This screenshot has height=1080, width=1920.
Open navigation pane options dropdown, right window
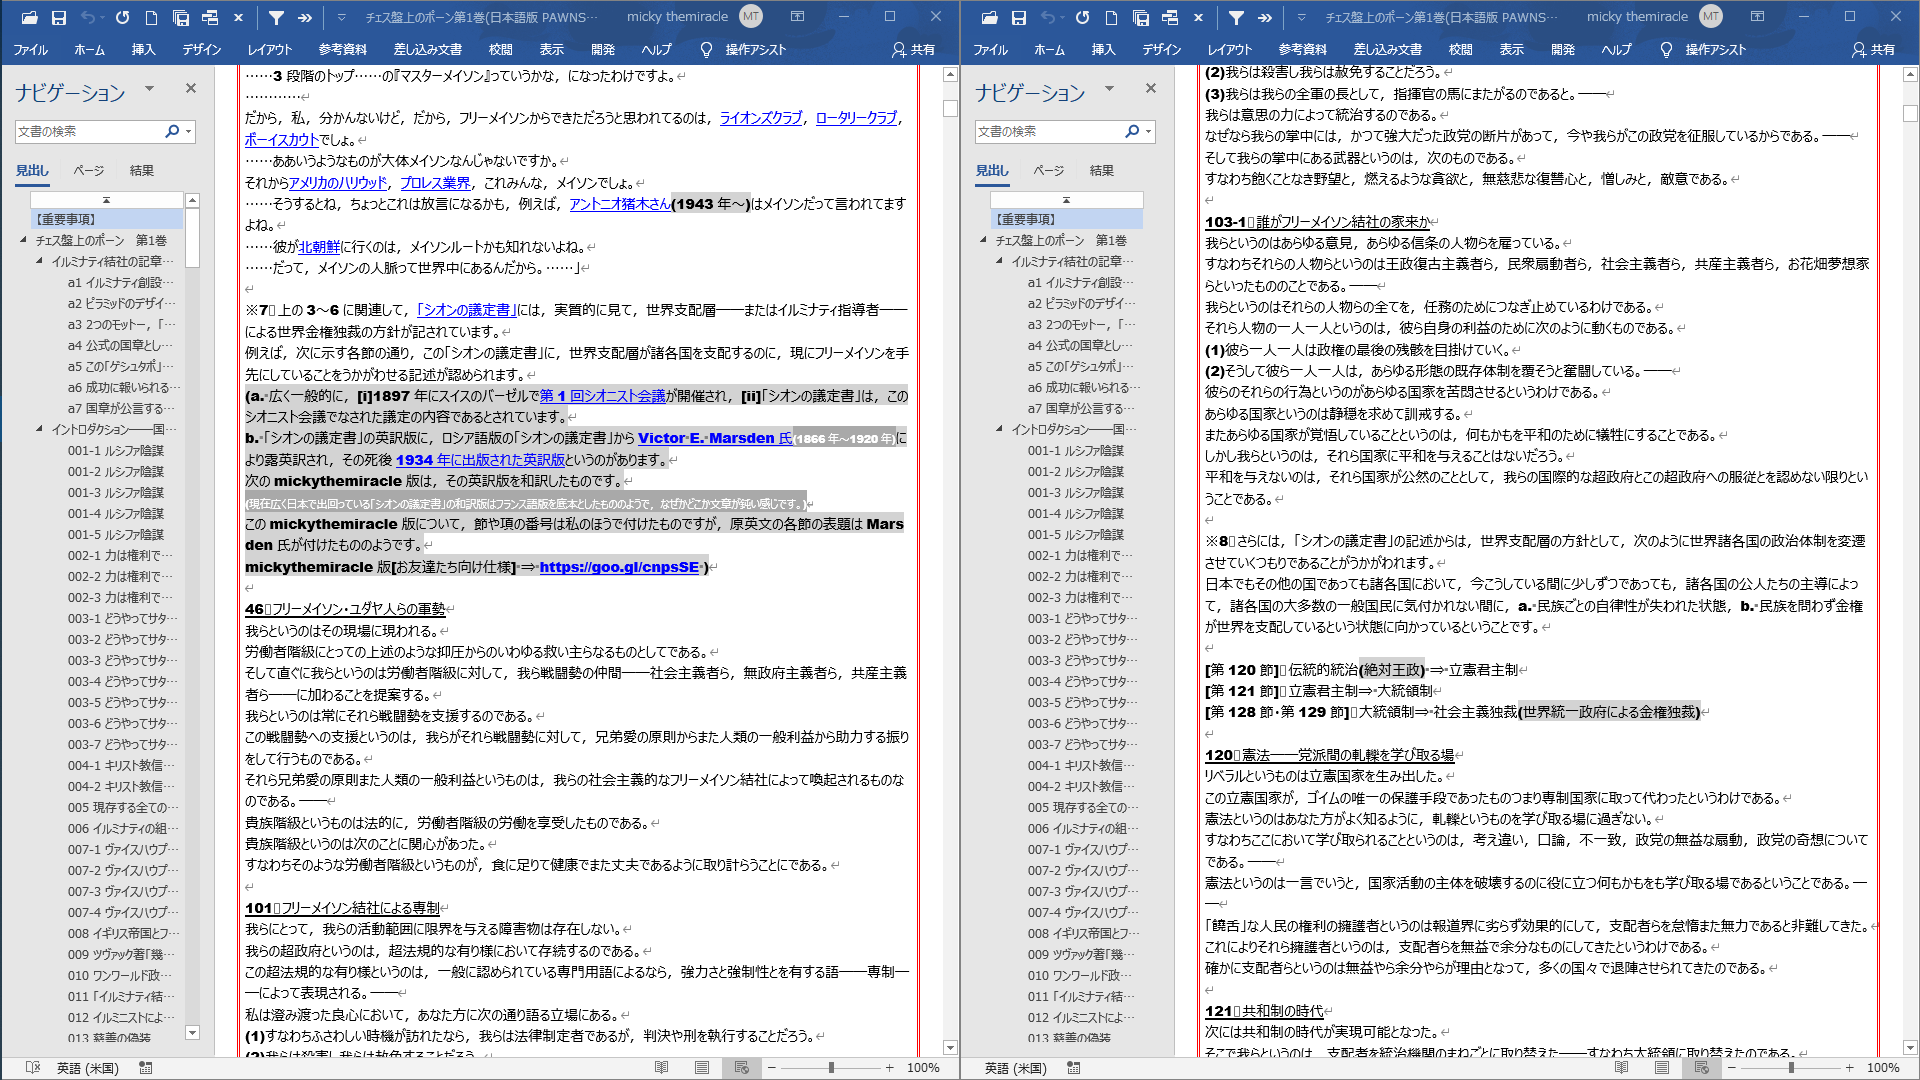(x=1109, y=89)
